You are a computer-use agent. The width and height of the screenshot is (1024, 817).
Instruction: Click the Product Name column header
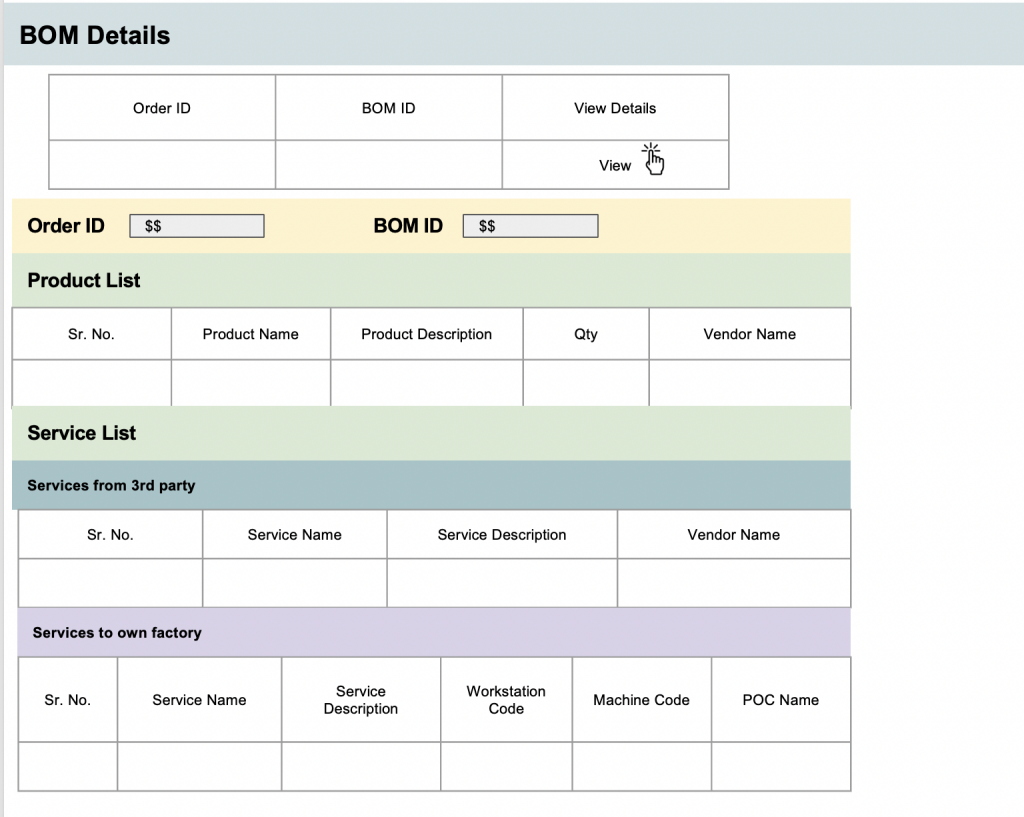(x=250, y=334)
